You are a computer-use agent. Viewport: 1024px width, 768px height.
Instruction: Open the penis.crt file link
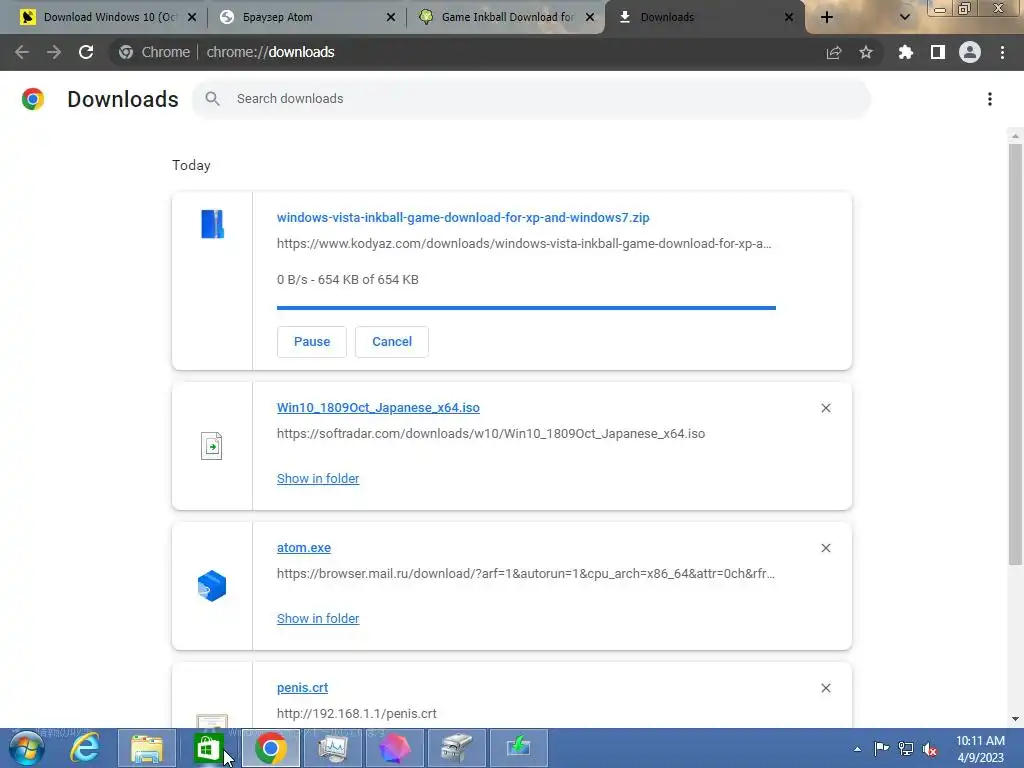pyautogui.click(x=302, y=688)
